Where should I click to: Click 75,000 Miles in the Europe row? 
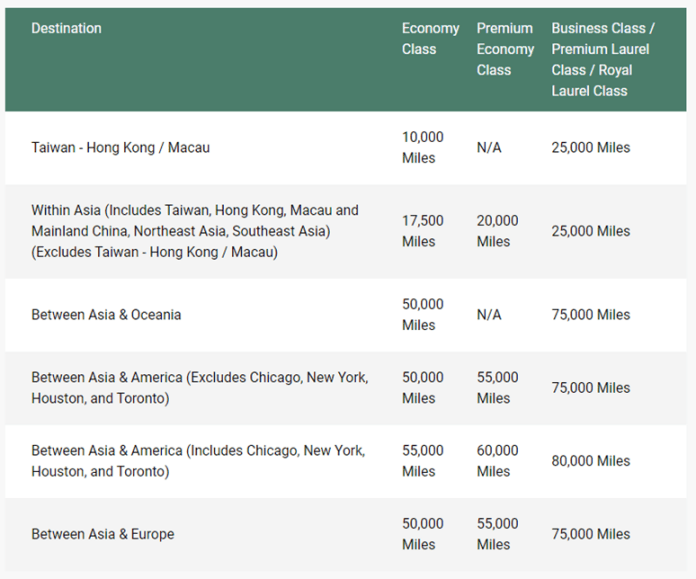591,534
